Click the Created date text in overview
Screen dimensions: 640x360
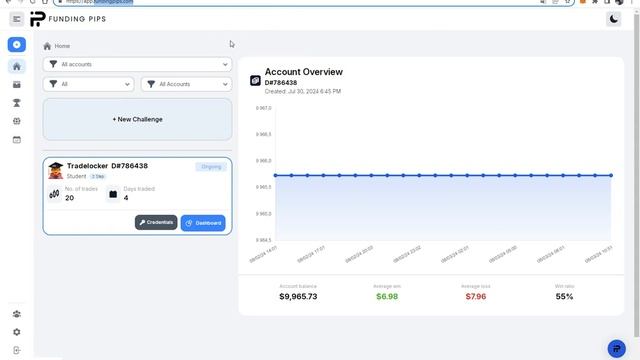click(x=302, y=91)
